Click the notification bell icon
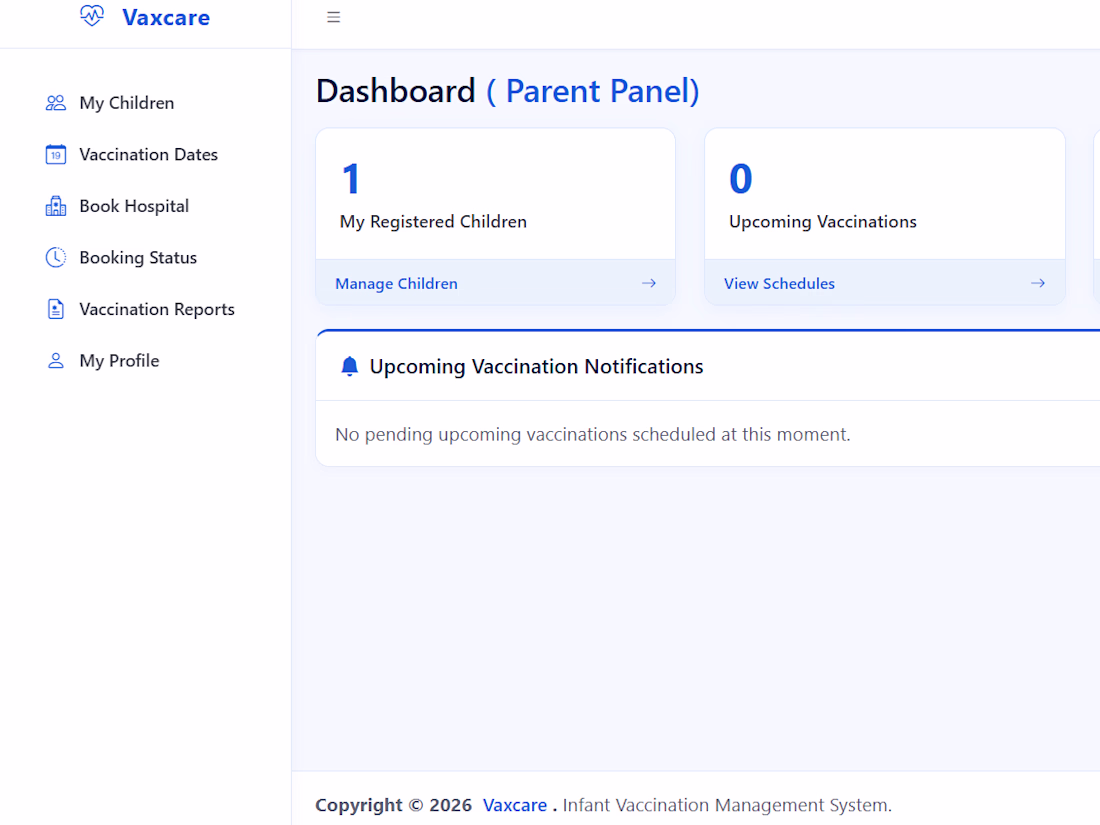1100x825 pixels. (349, 366)
